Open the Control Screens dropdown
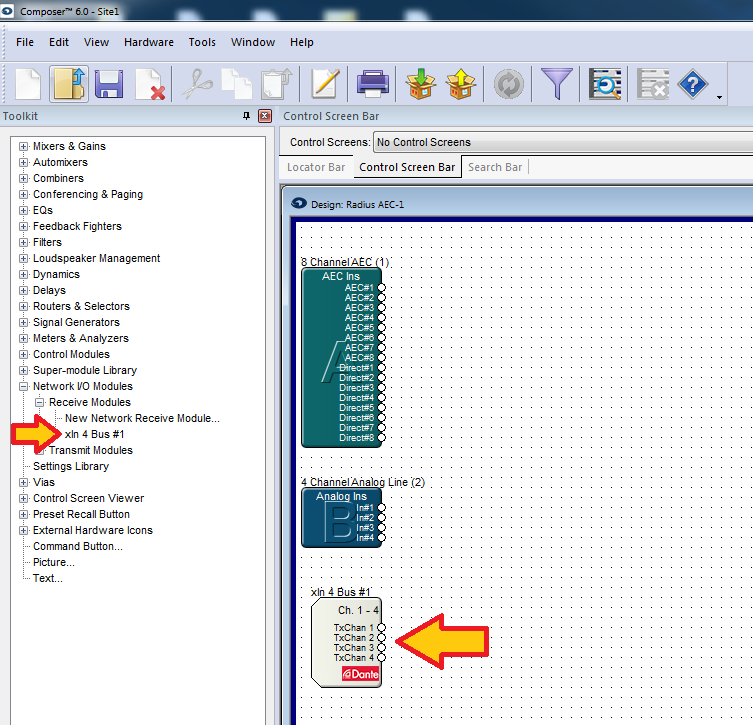 tap(563, 142)
